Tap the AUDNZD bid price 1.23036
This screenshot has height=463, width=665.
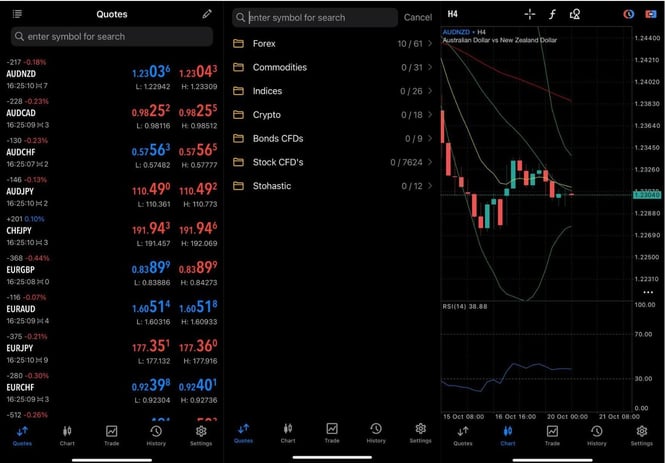[151, 72]
